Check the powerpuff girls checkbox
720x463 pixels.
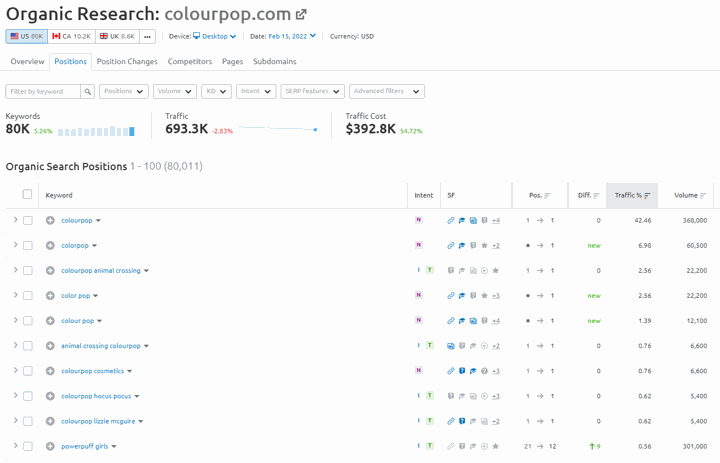coord(28,446)
